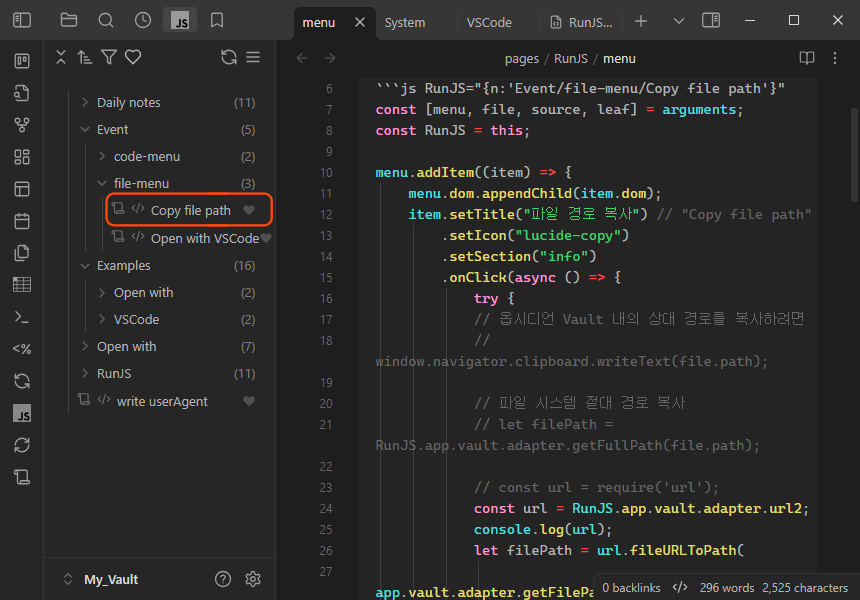Open the calendar ribbon icon
The height and width of the screenshot is (600, 860).
(x=22, y=221)
